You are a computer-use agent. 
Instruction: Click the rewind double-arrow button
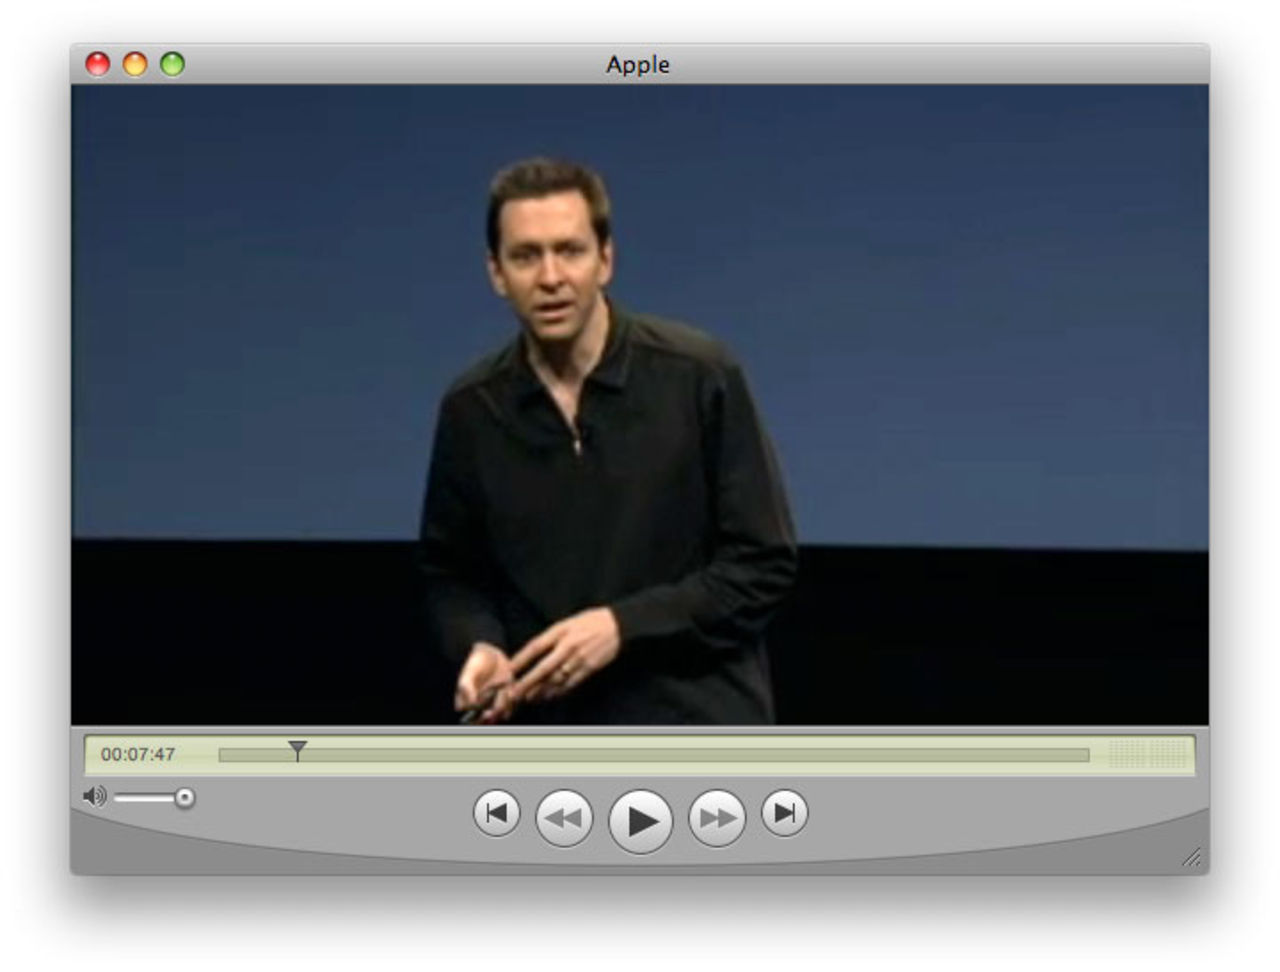point(564,818)
